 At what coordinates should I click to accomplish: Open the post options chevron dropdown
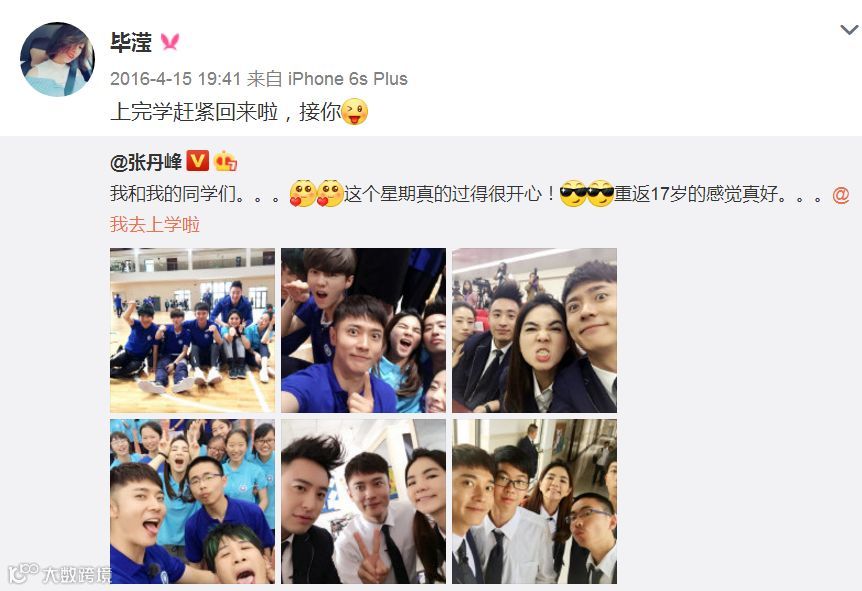849,30
